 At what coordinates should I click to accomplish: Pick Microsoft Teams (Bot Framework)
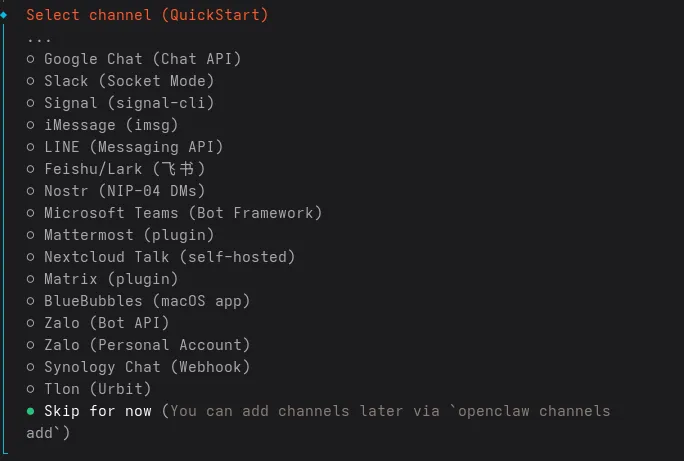tap(182, 213)
